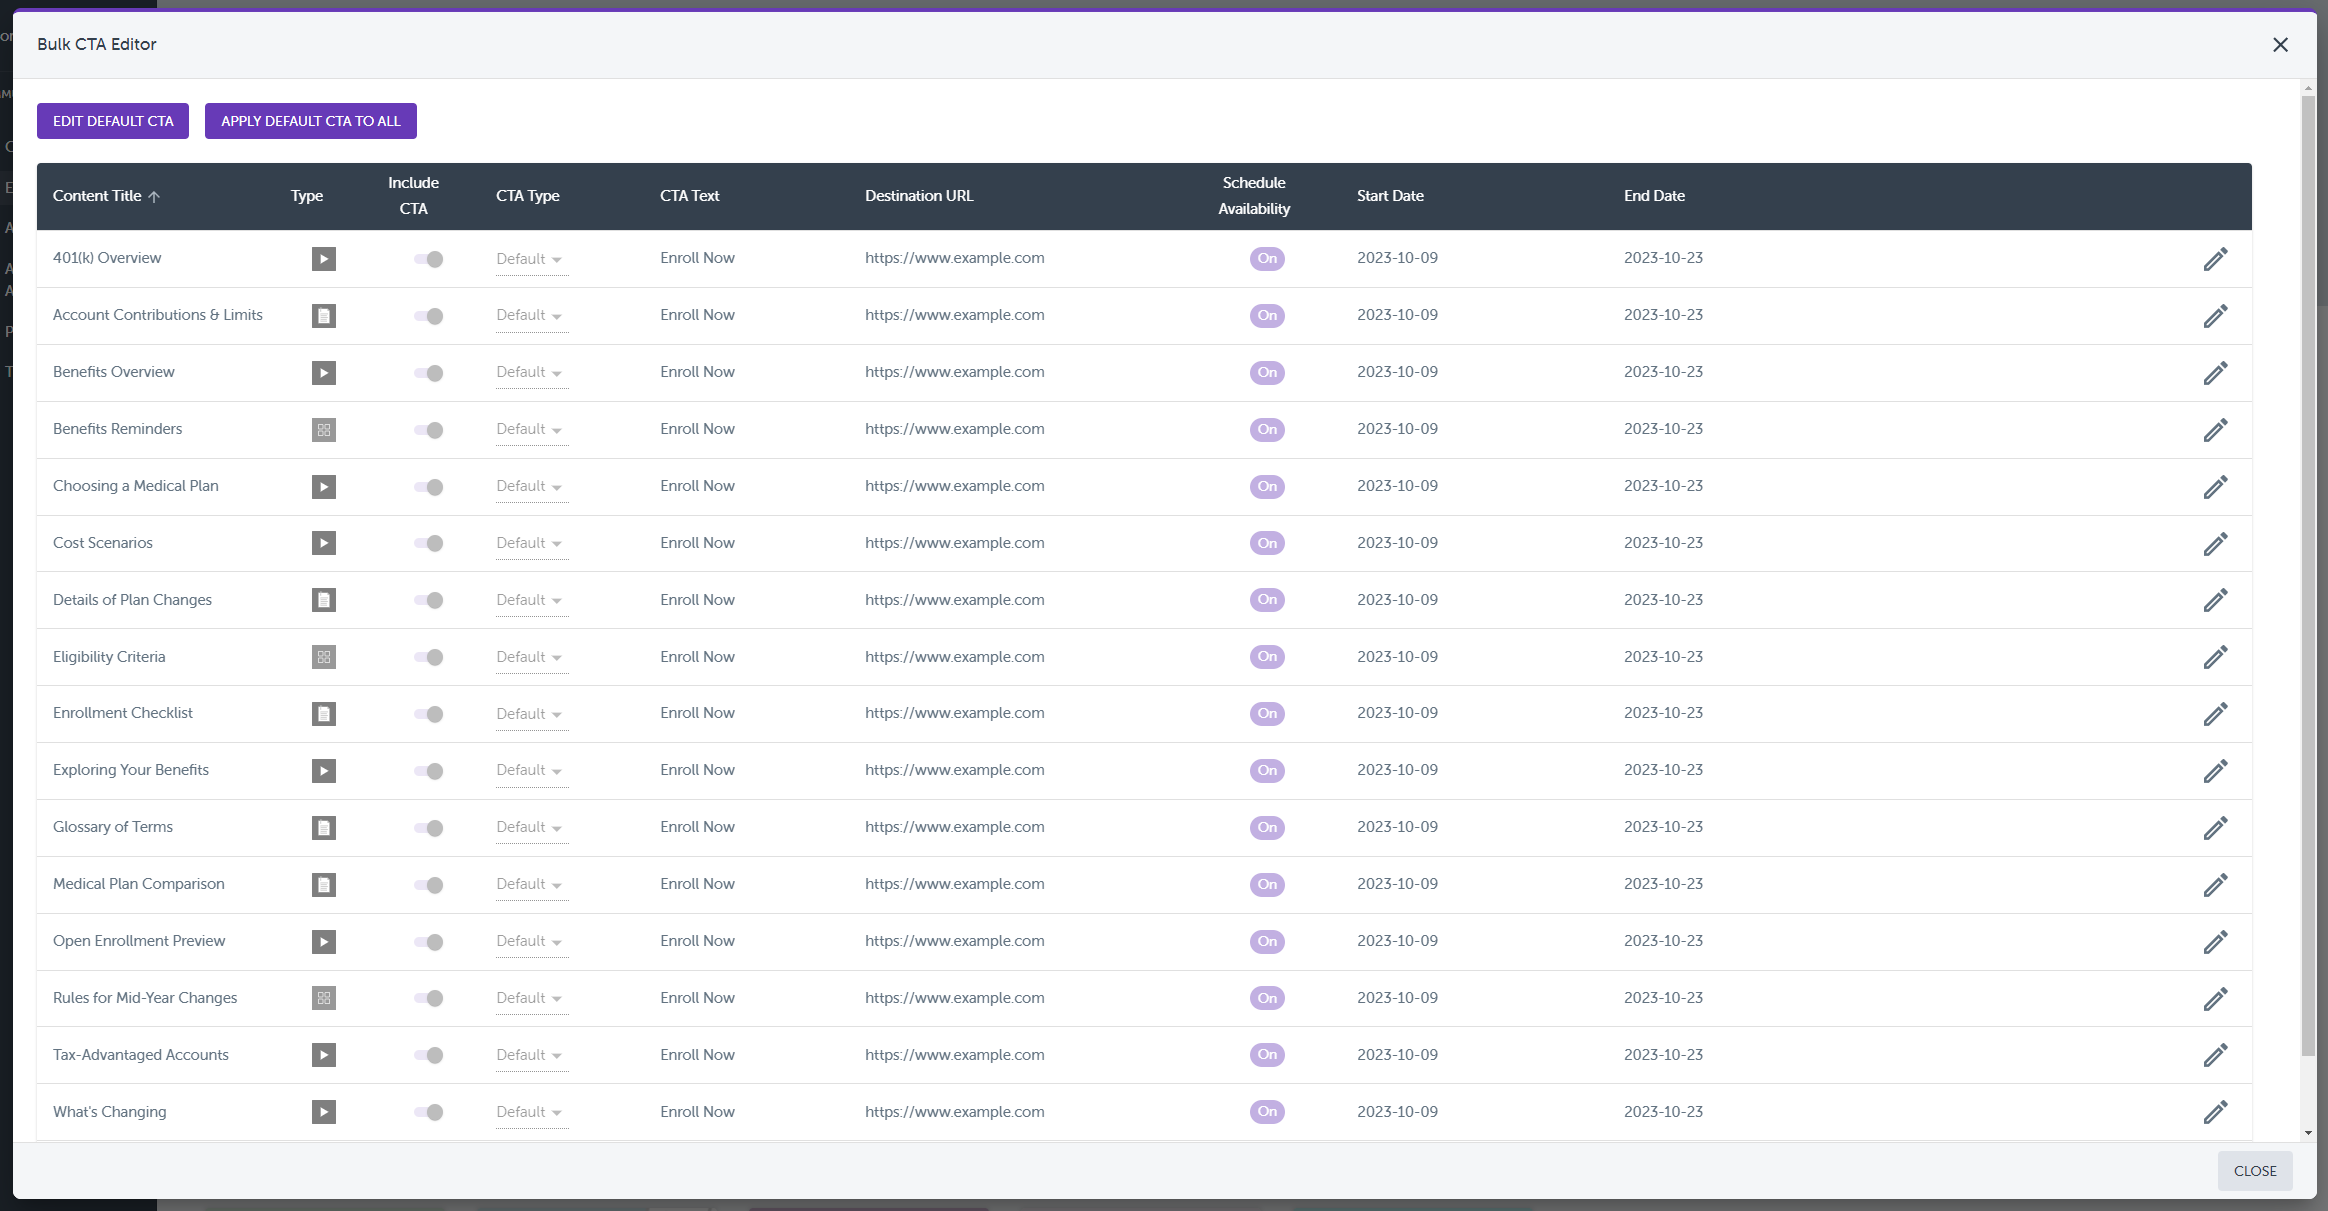Toggle Include CTA for Enrollment Checklist
This screenshot has height=1211, width=2328.
pyautogui.click(x=429, y=714)
